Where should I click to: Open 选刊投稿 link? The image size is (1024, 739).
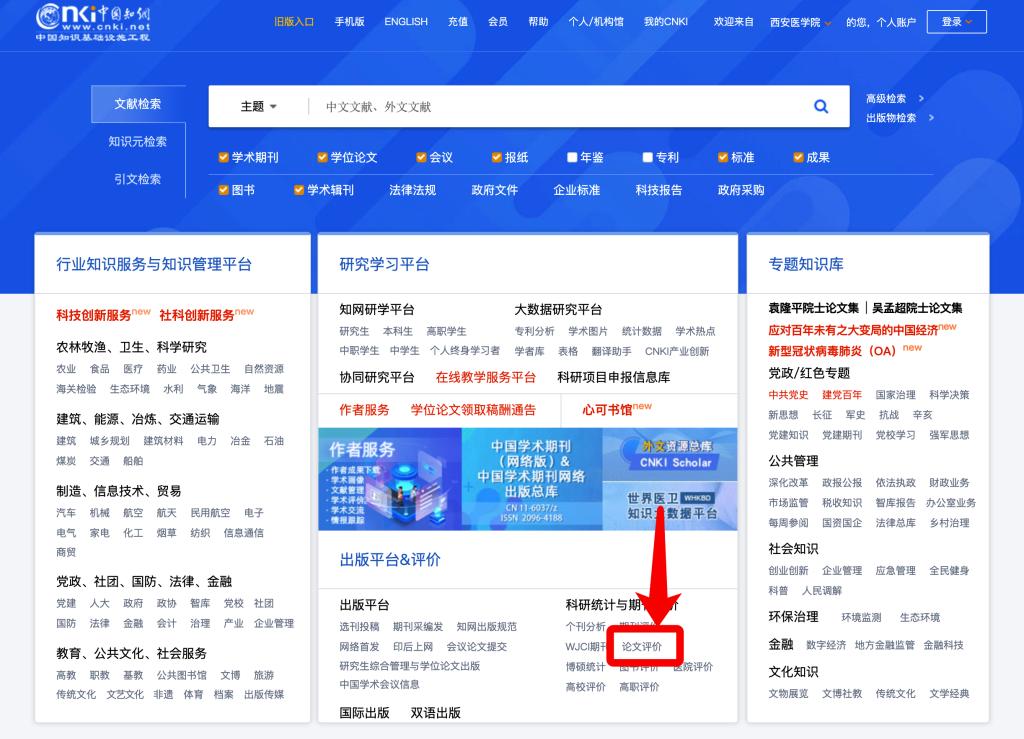[x=359, y=627]
